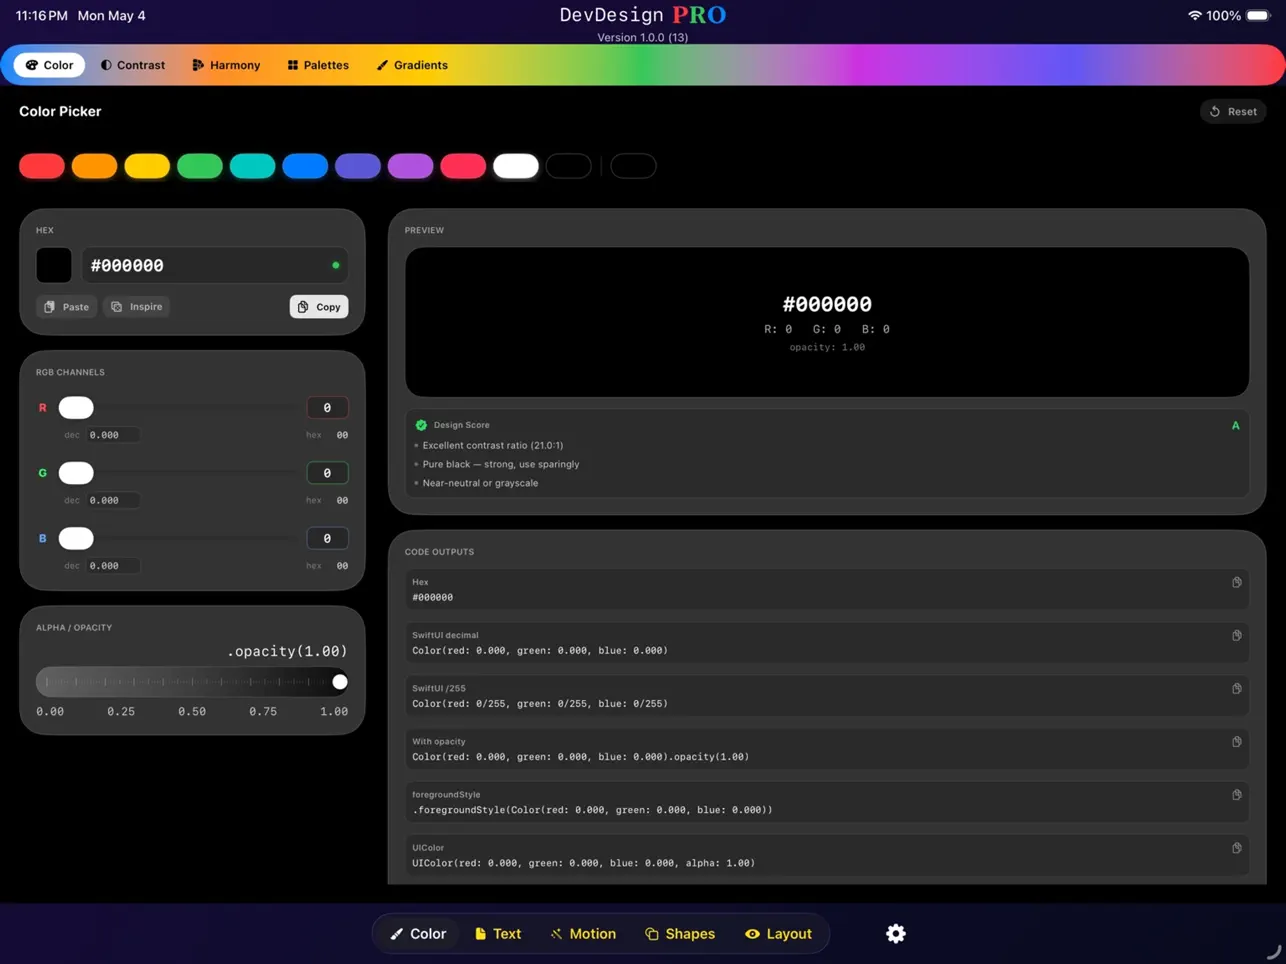Copy the With opacity code output
The width and height of the screenshot is (1286, 964).
pos(1236,742)
